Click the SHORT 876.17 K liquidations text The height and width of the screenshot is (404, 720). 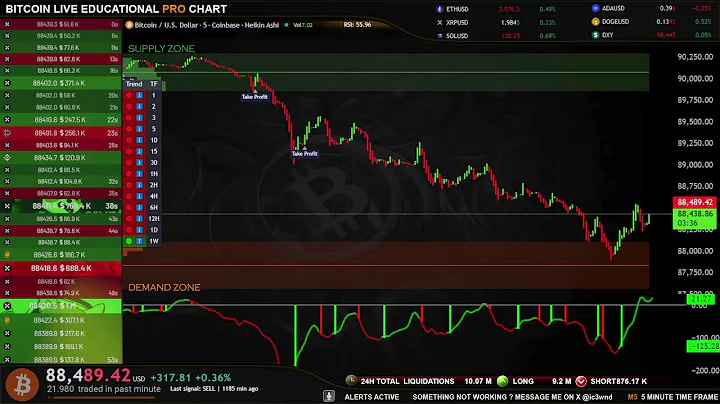point(619,381)
